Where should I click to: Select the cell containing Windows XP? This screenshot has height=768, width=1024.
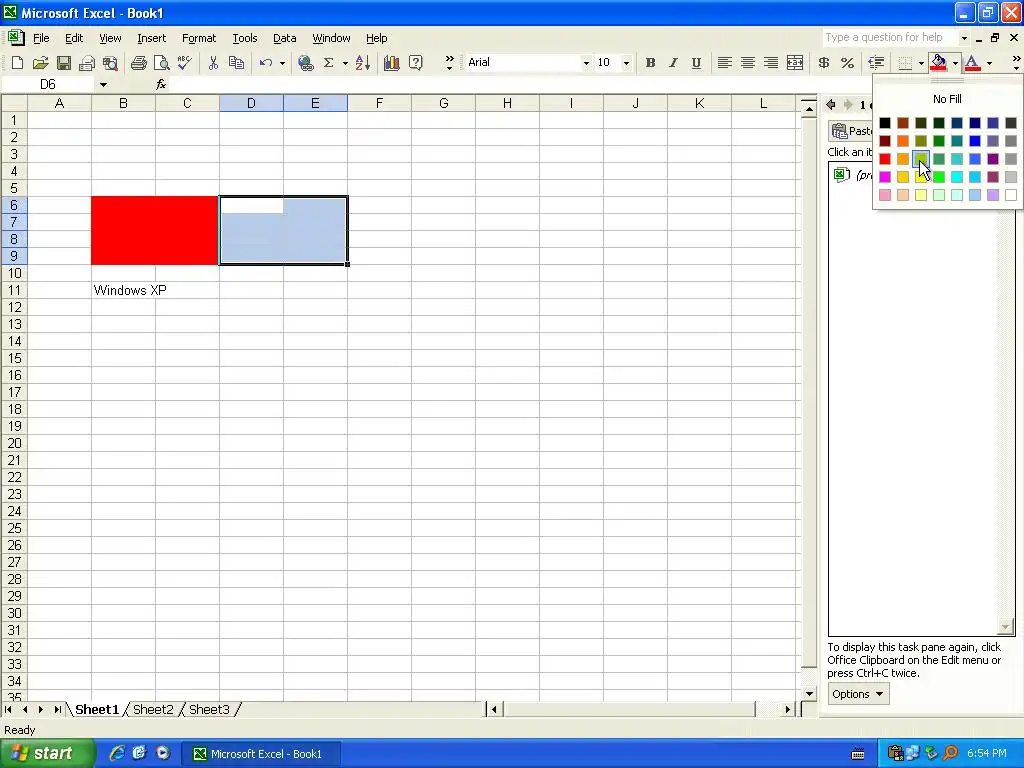123,290
